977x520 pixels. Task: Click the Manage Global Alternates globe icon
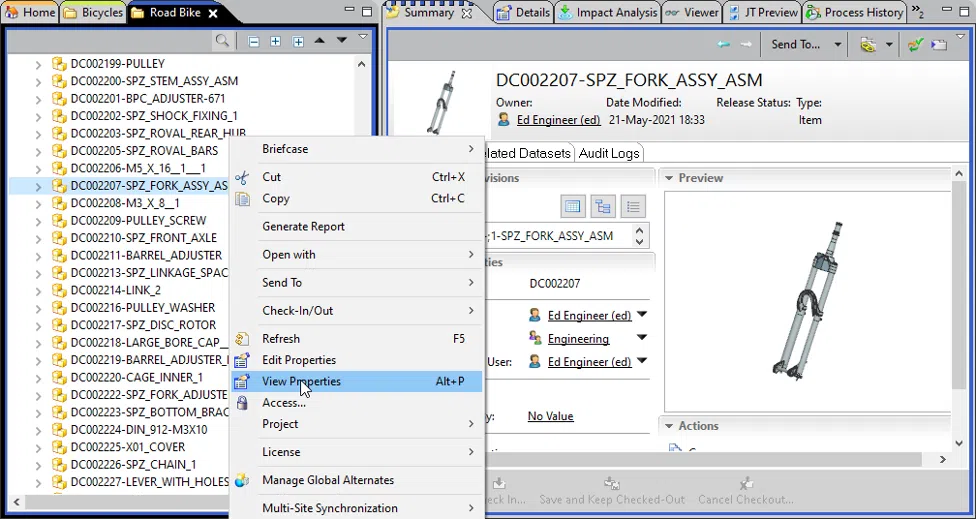tap(242, 480)
